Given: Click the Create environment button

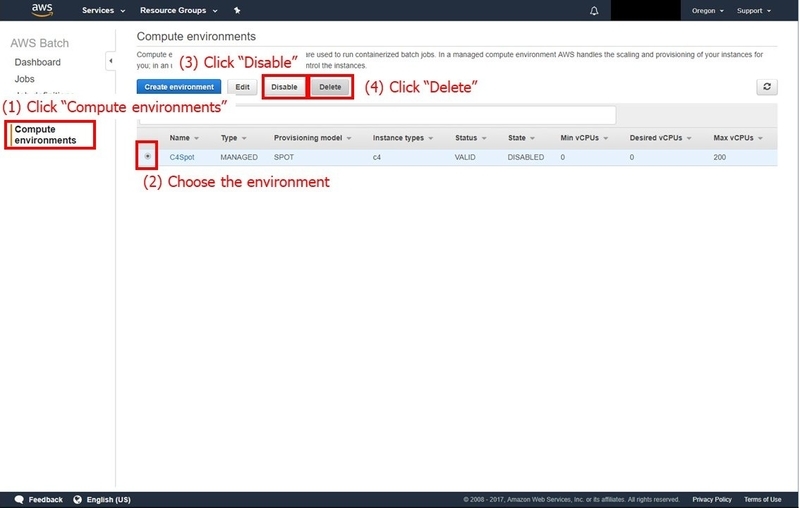Looking at the screenshot, I should pyautogui.click(x=179, y=87).
